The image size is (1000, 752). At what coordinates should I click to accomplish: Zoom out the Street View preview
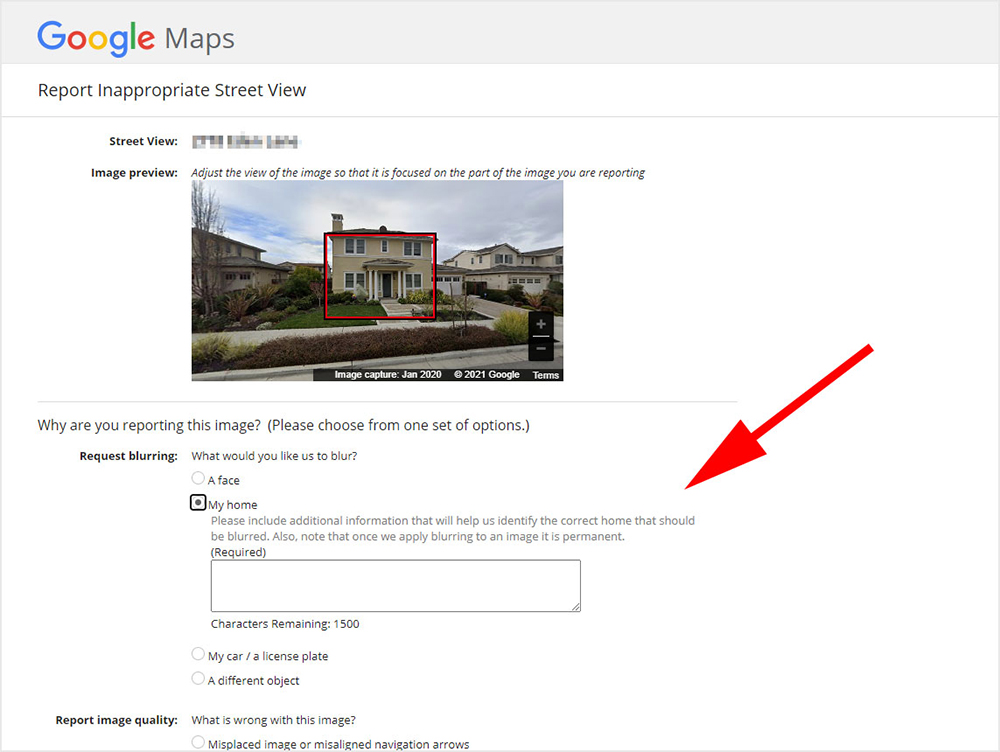tap(541, 349)
